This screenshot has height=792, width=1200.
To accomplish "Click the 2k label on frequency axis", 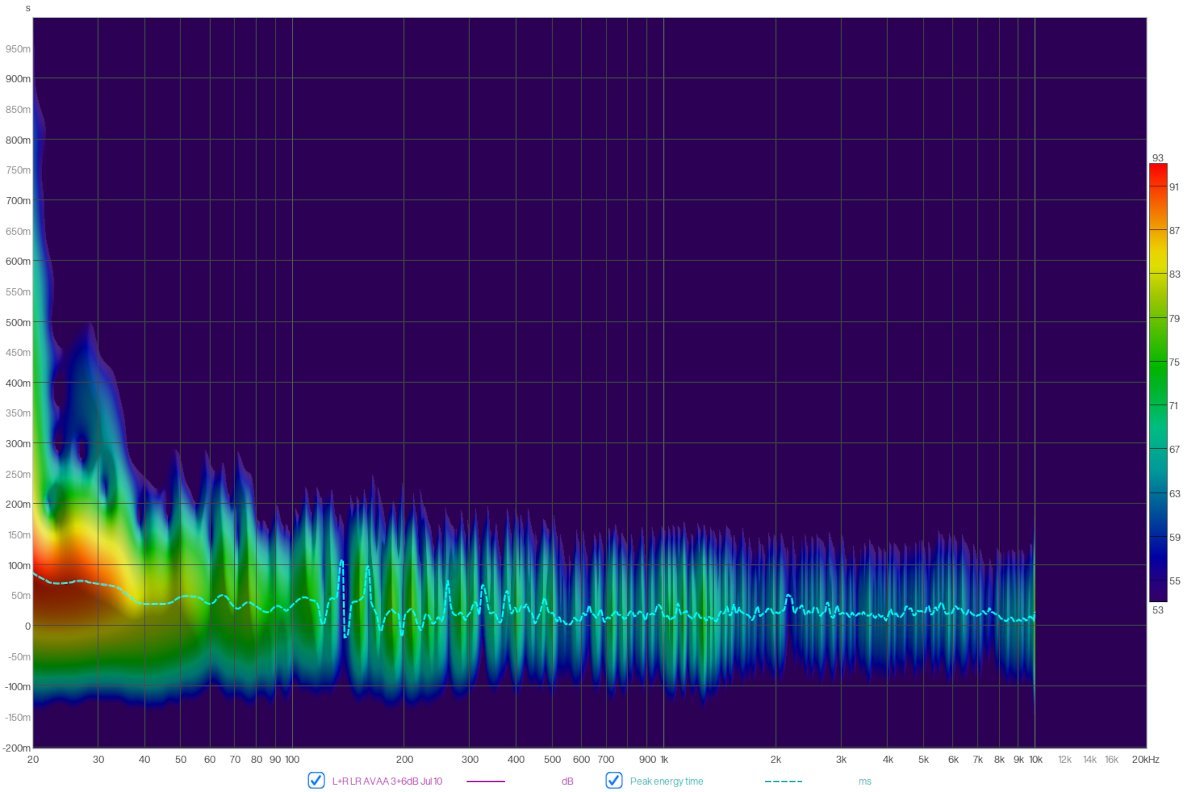I will pos(775,760).
